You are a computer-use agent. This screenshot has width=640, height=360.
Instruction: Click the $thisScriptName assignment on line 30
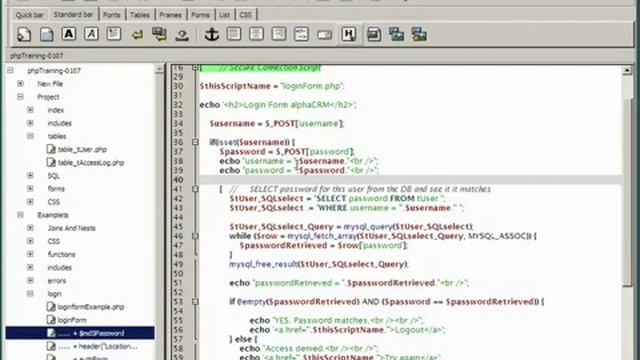tap(272, 86)
